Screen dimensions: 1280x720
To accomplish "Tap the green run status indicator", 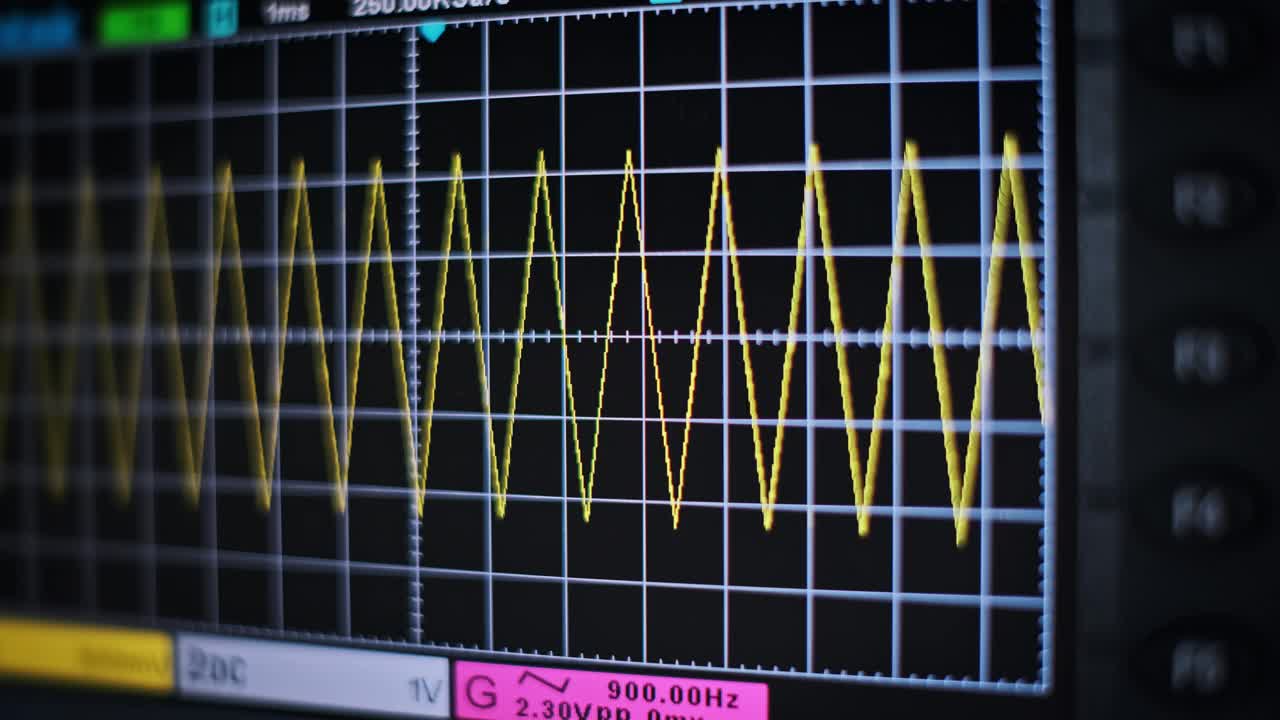I will 144,23.
